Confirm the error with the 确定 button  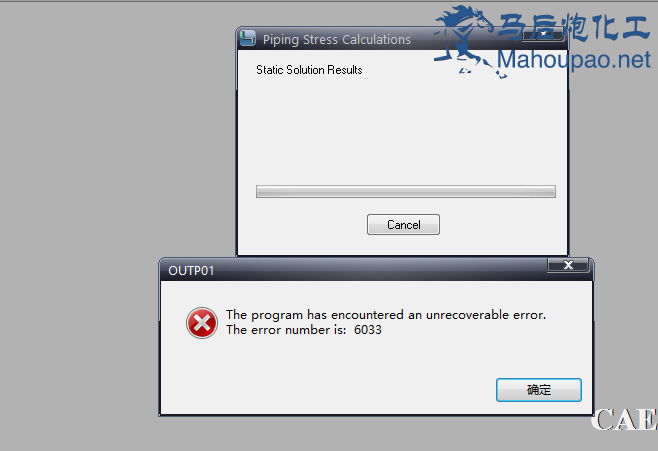pos(538,390)
